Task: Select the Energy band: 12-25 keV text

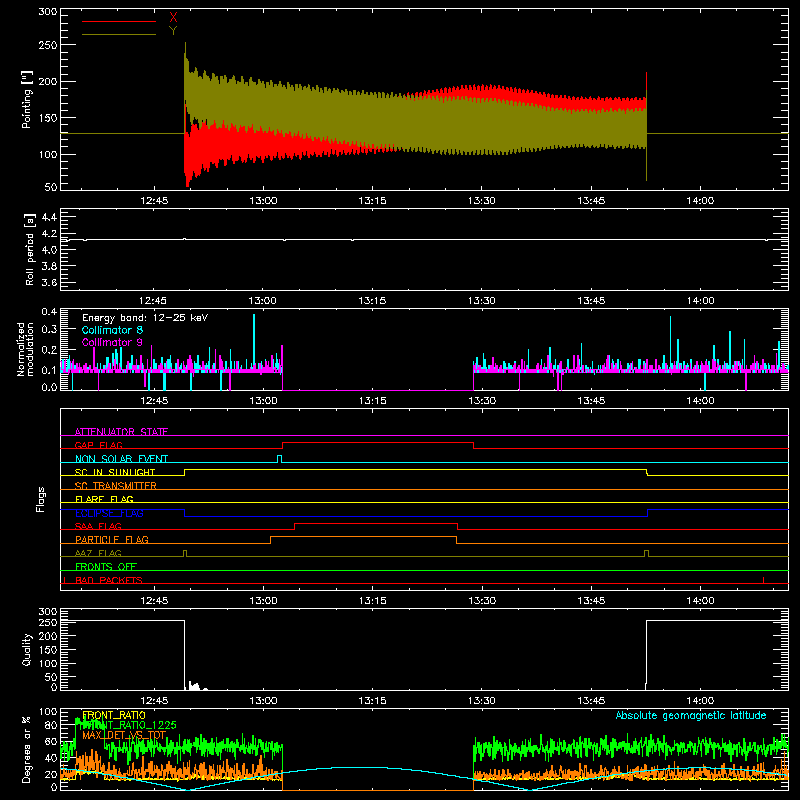Action: pyautogui.click(x=145, y=318)
